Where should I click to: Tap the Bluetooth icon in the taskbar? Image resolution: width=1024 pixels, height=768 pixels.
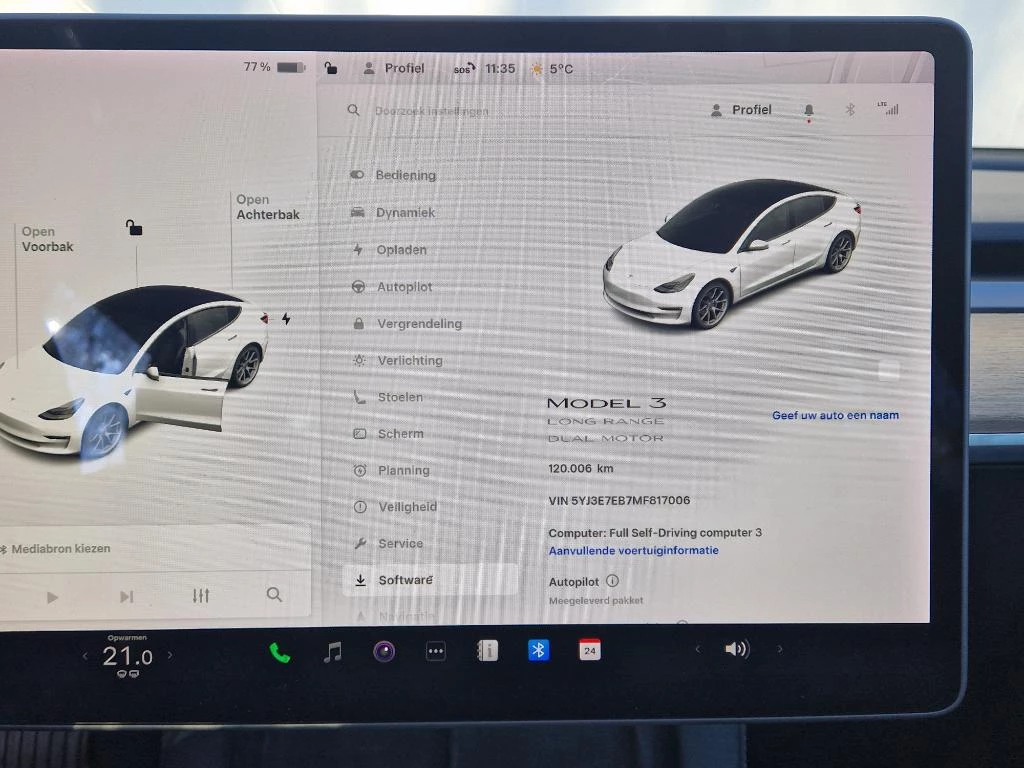point(537,650)
